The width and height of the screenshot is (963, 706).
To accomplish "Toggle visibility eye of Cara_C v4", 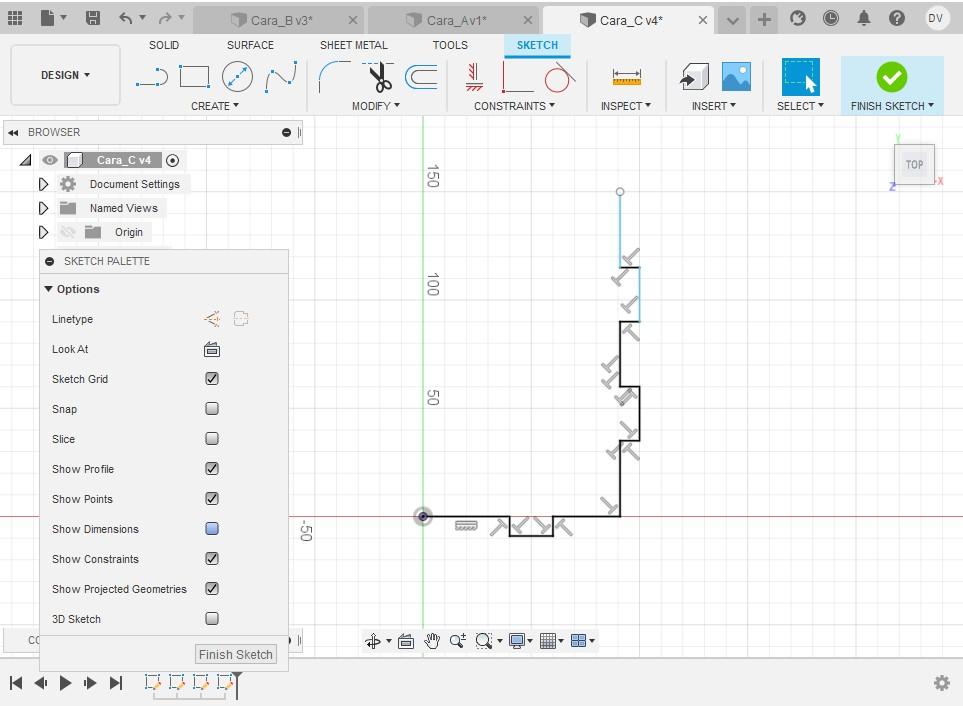I will point(50,160).
